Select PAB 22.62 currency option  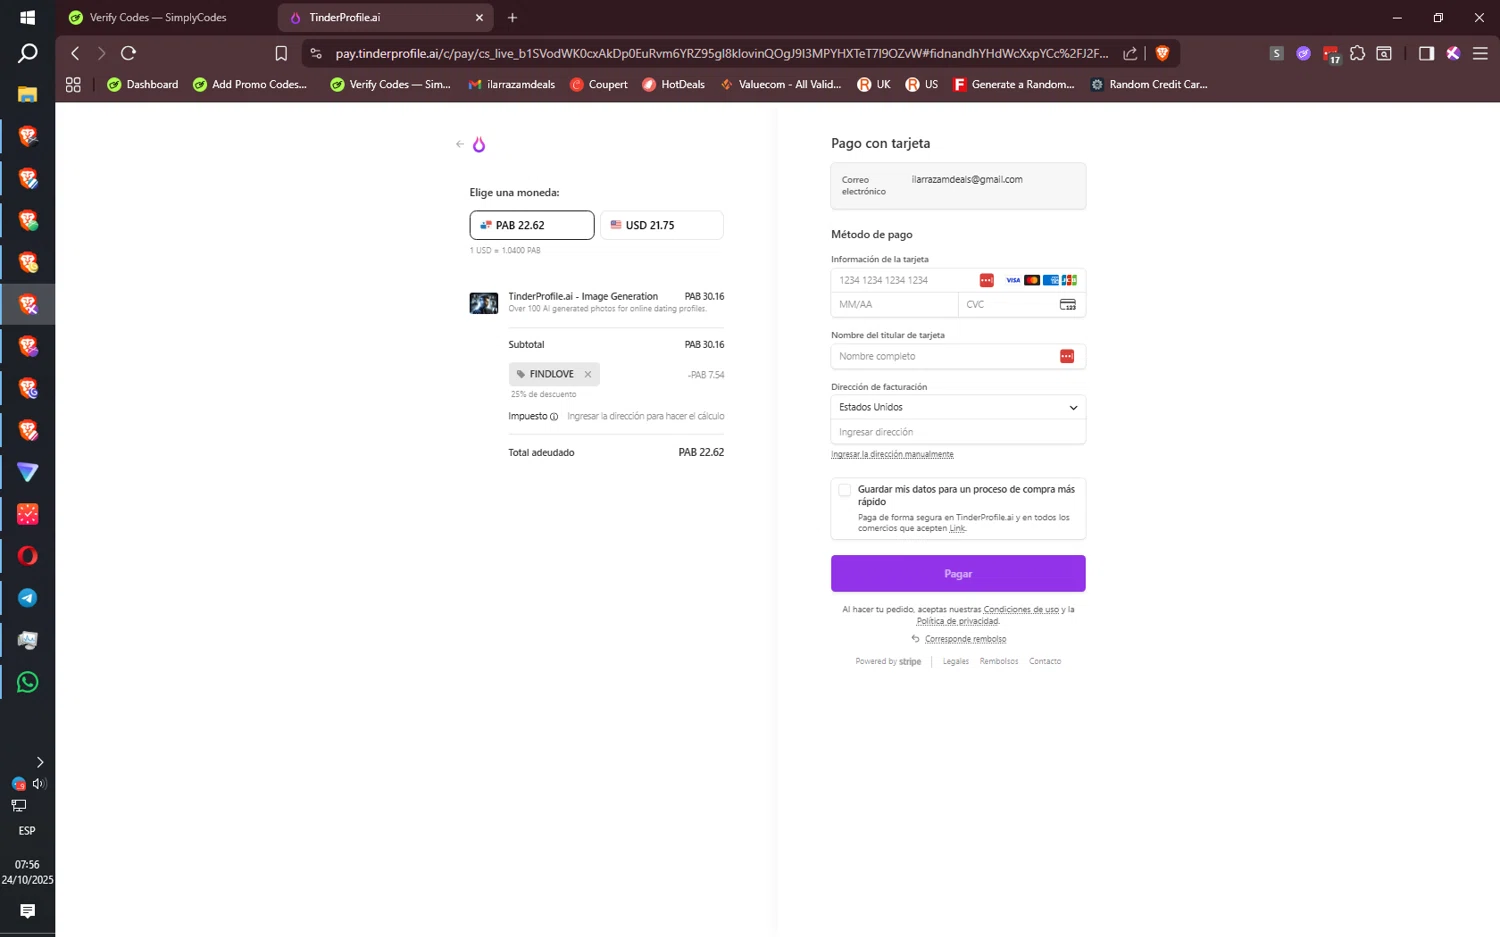click(532, 225)
